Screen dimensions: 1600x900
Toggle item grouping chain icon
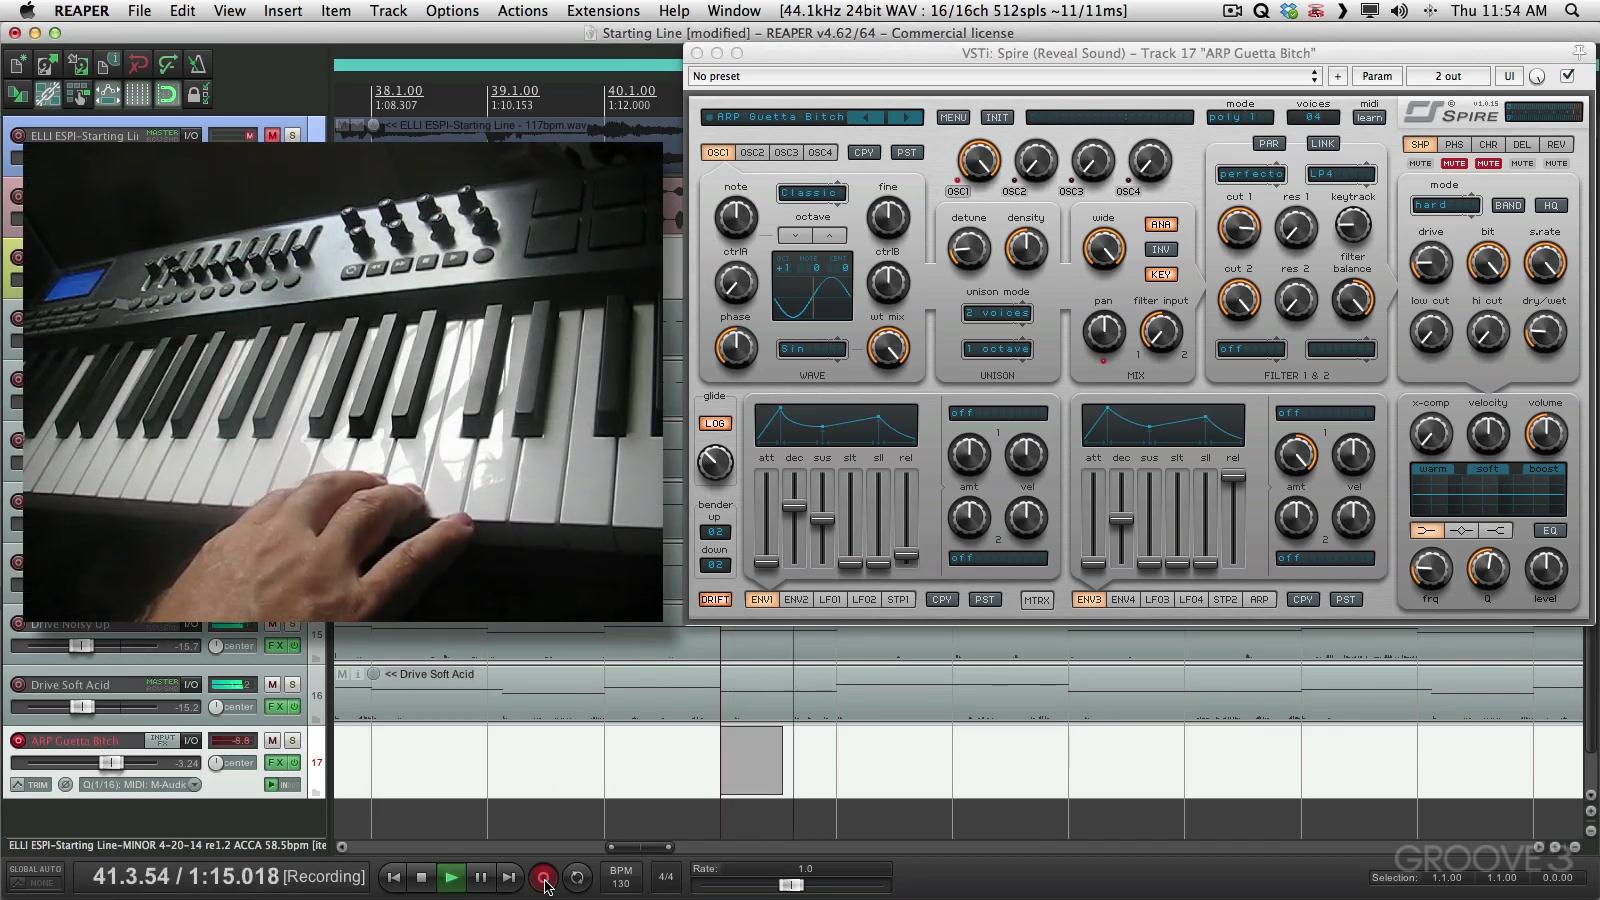(x=48, y=95)
